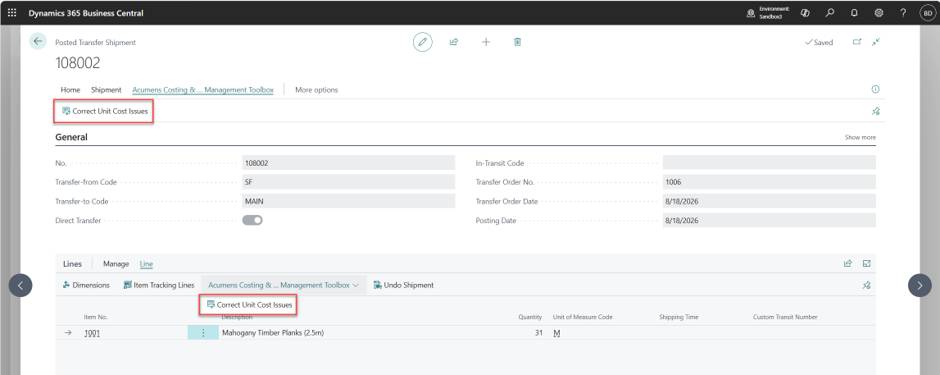
Task: Select the Acumens Costing & Management Toolbox tab
Action: pyautogui.click(x=203, y=90)
